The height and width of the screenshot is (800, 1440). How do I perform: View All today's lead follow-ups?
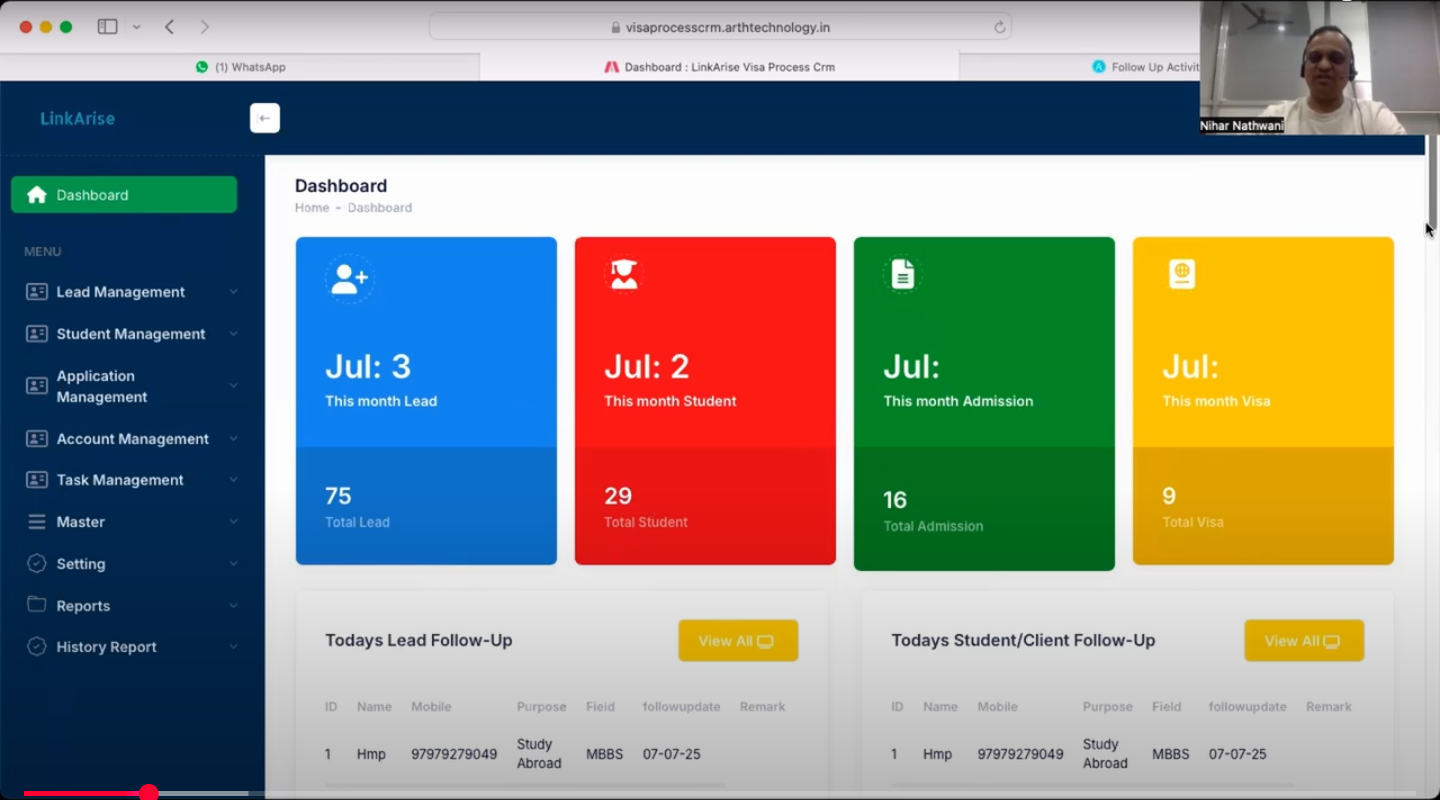coord(737,641)
